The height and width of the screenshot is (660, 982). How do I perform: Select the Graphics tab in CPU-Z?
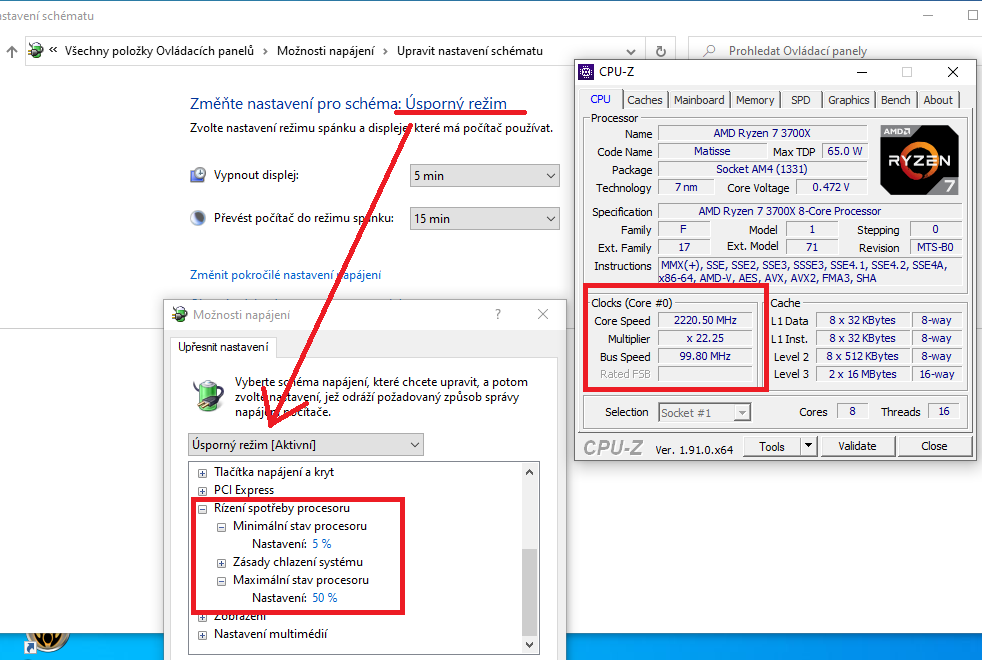click(849, 100)
